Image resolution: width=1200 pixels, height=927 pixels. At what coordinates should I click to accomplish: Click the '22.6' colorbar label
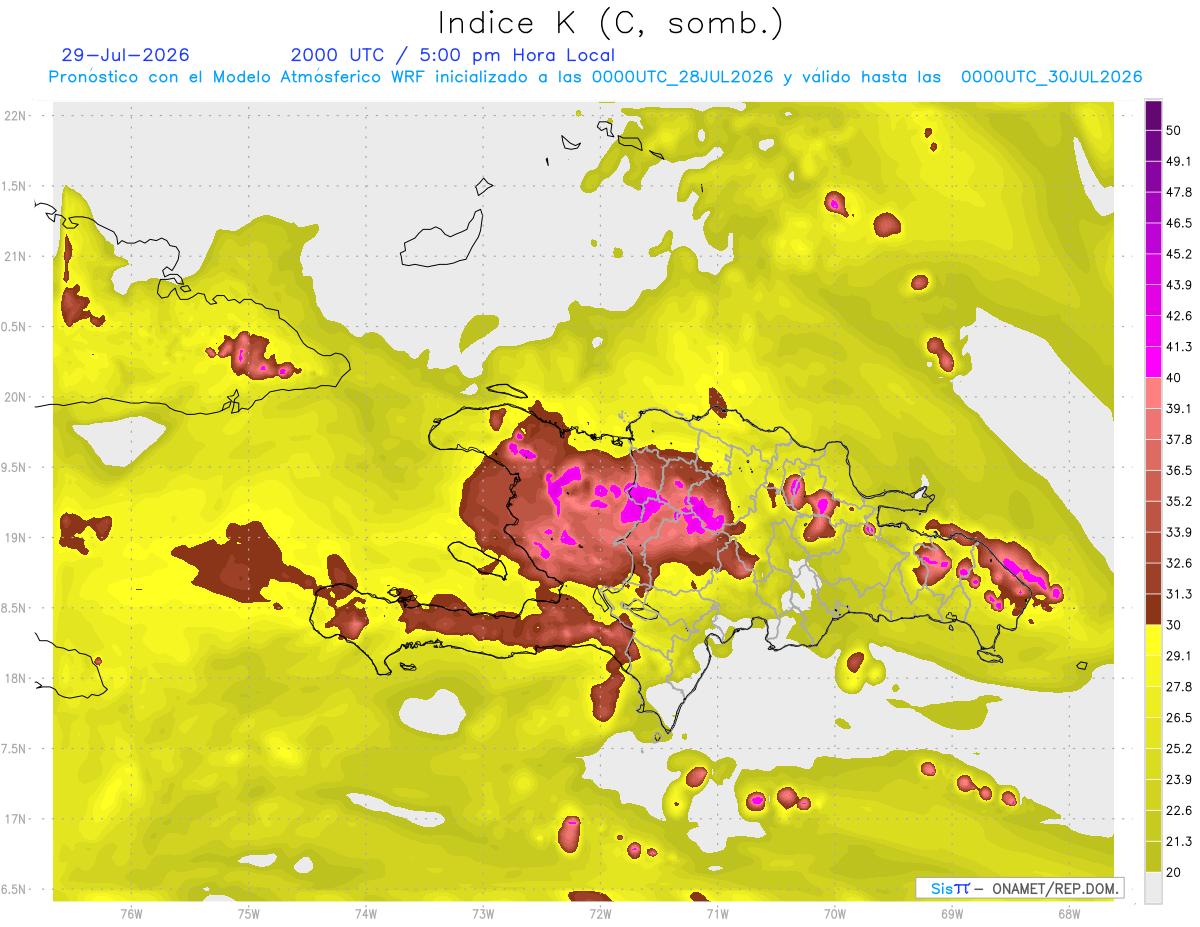[x=1179, y=810]
